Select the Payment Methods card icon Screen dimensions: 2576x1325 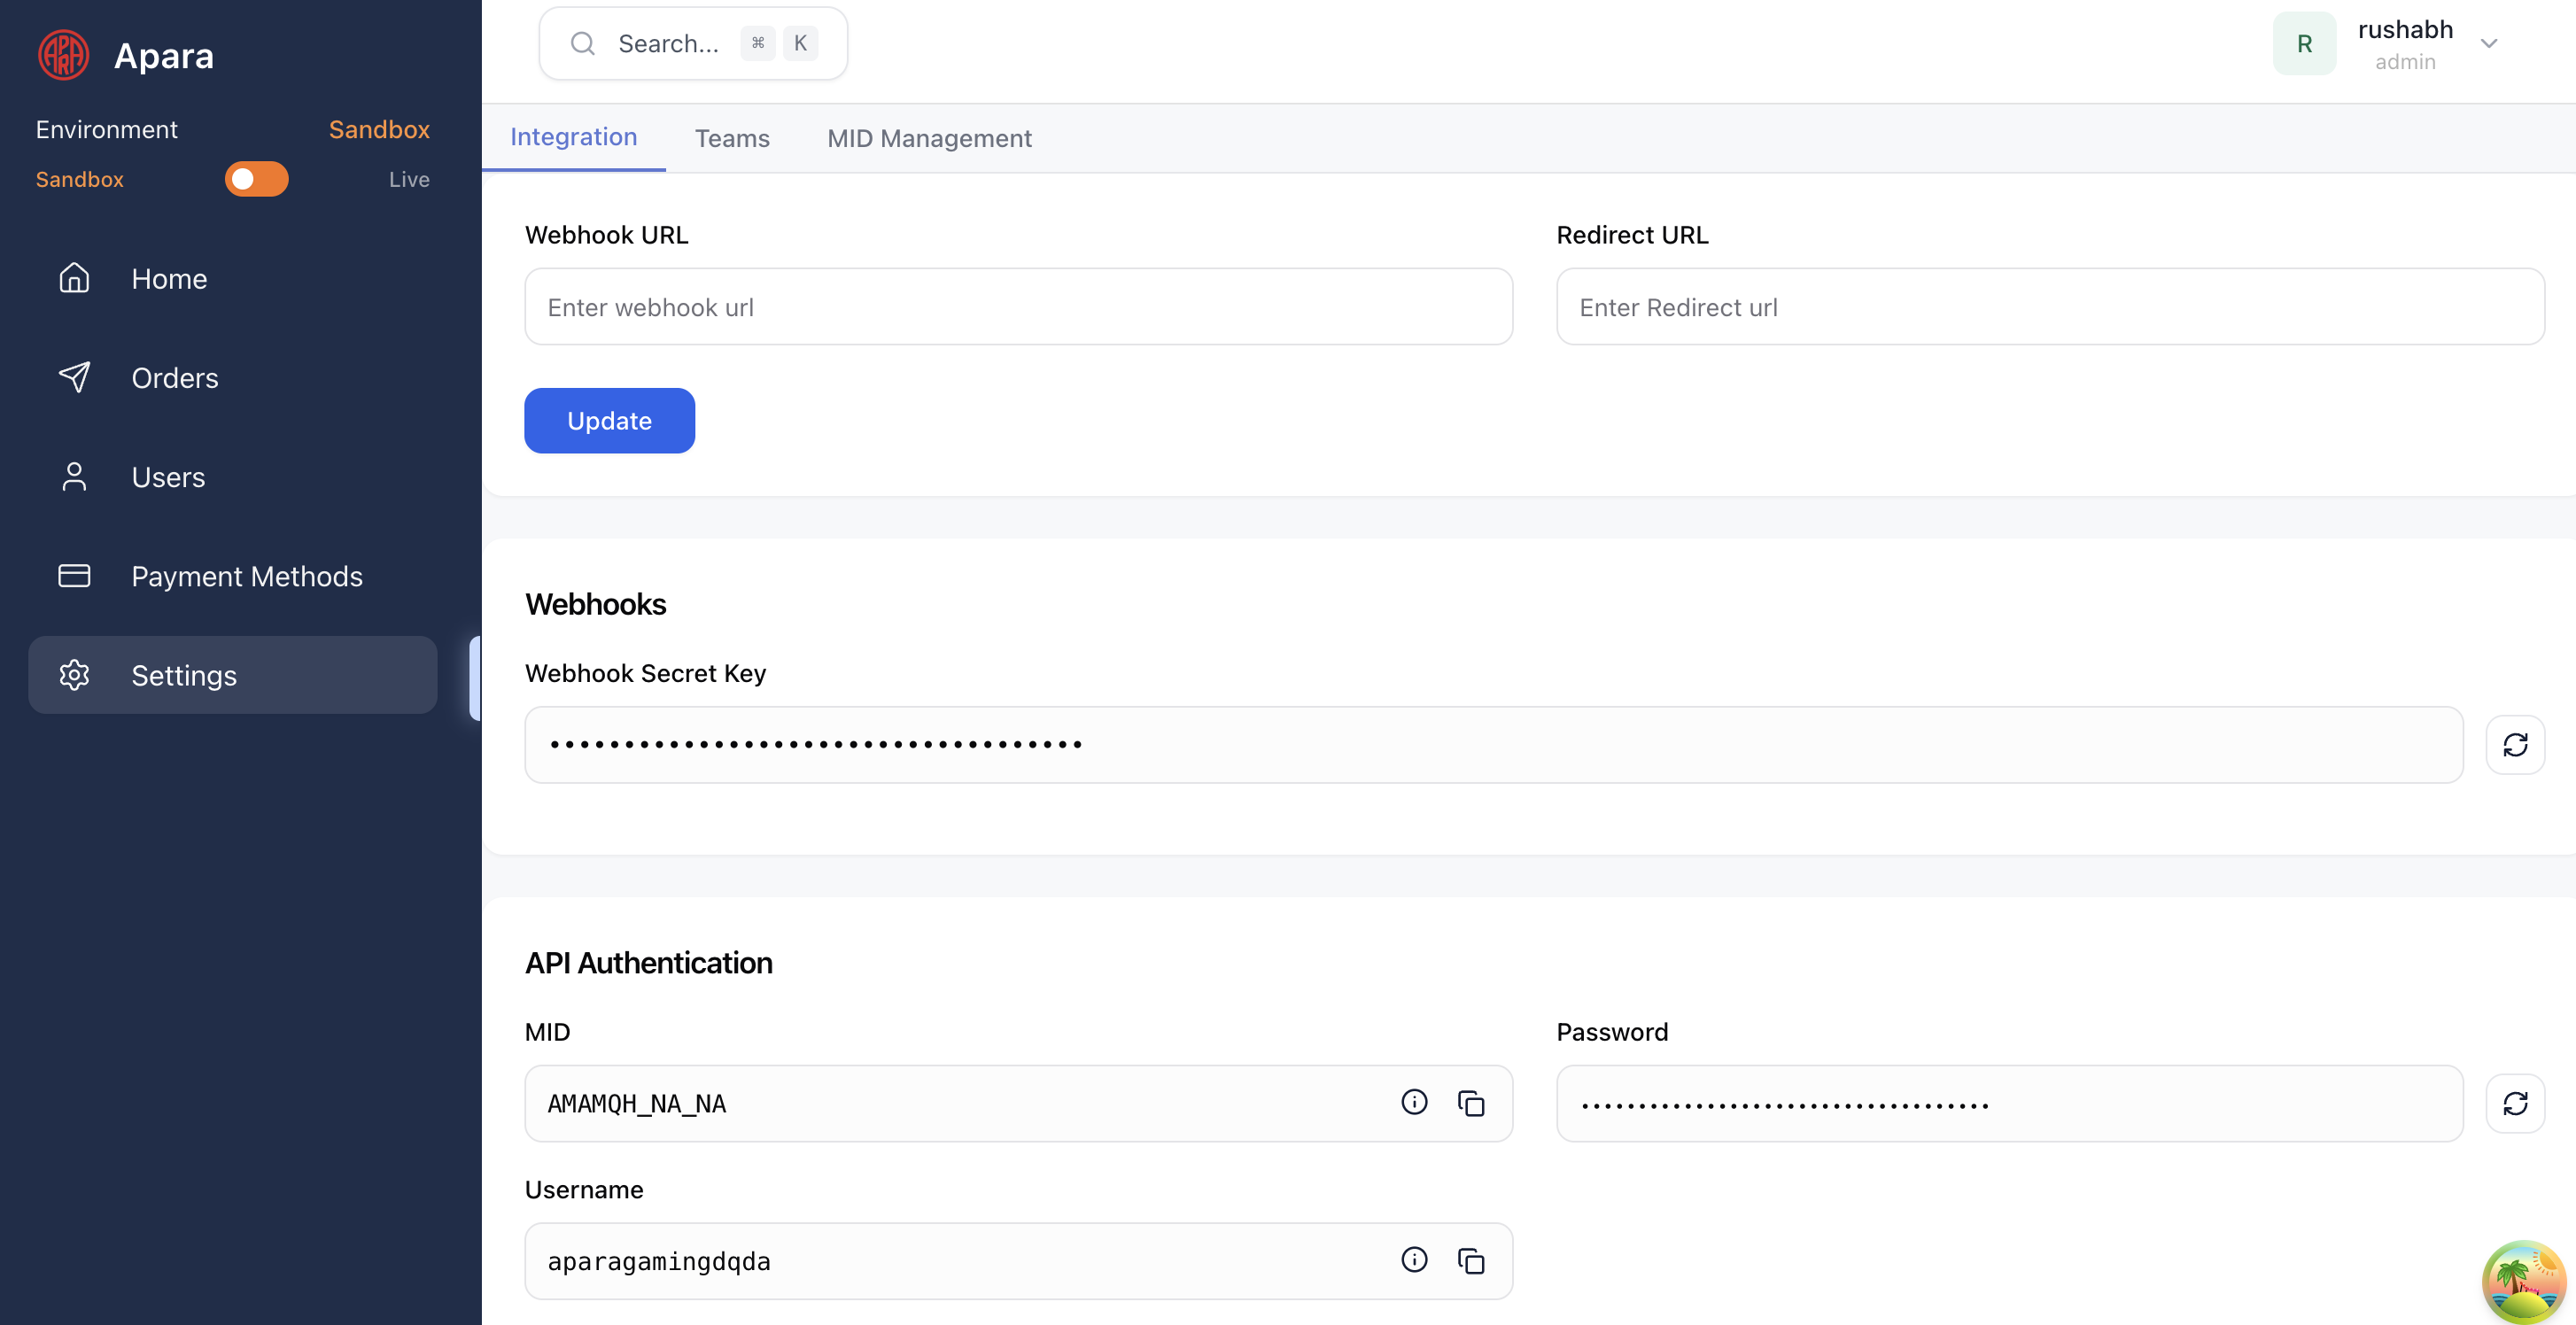[74, 576]
